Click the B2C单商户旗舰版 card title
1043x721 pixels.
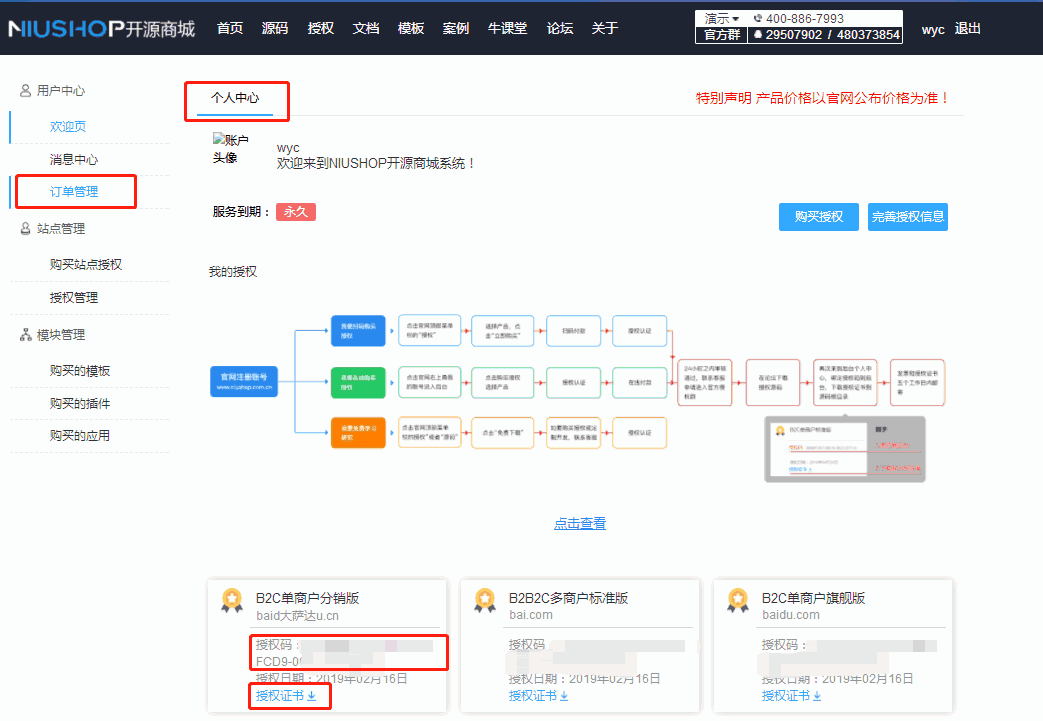[x=813, y=598]
